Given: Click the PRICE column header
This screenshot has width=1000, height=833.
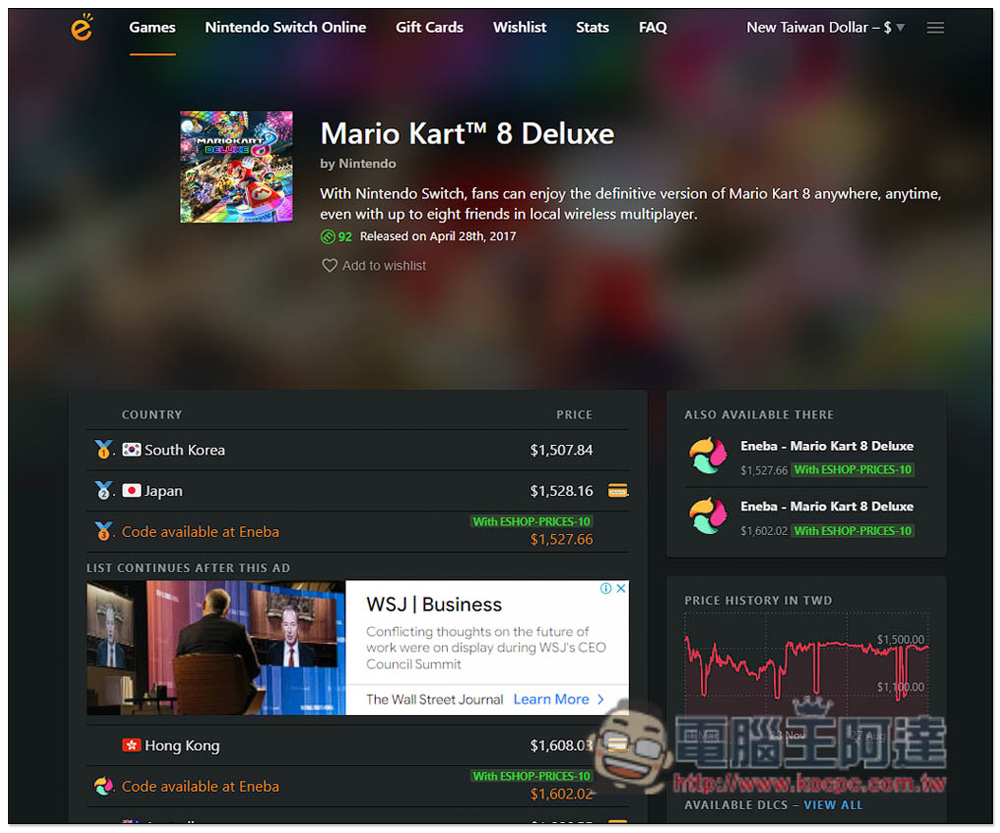Looking at the screenshot, I should point(574,415).
